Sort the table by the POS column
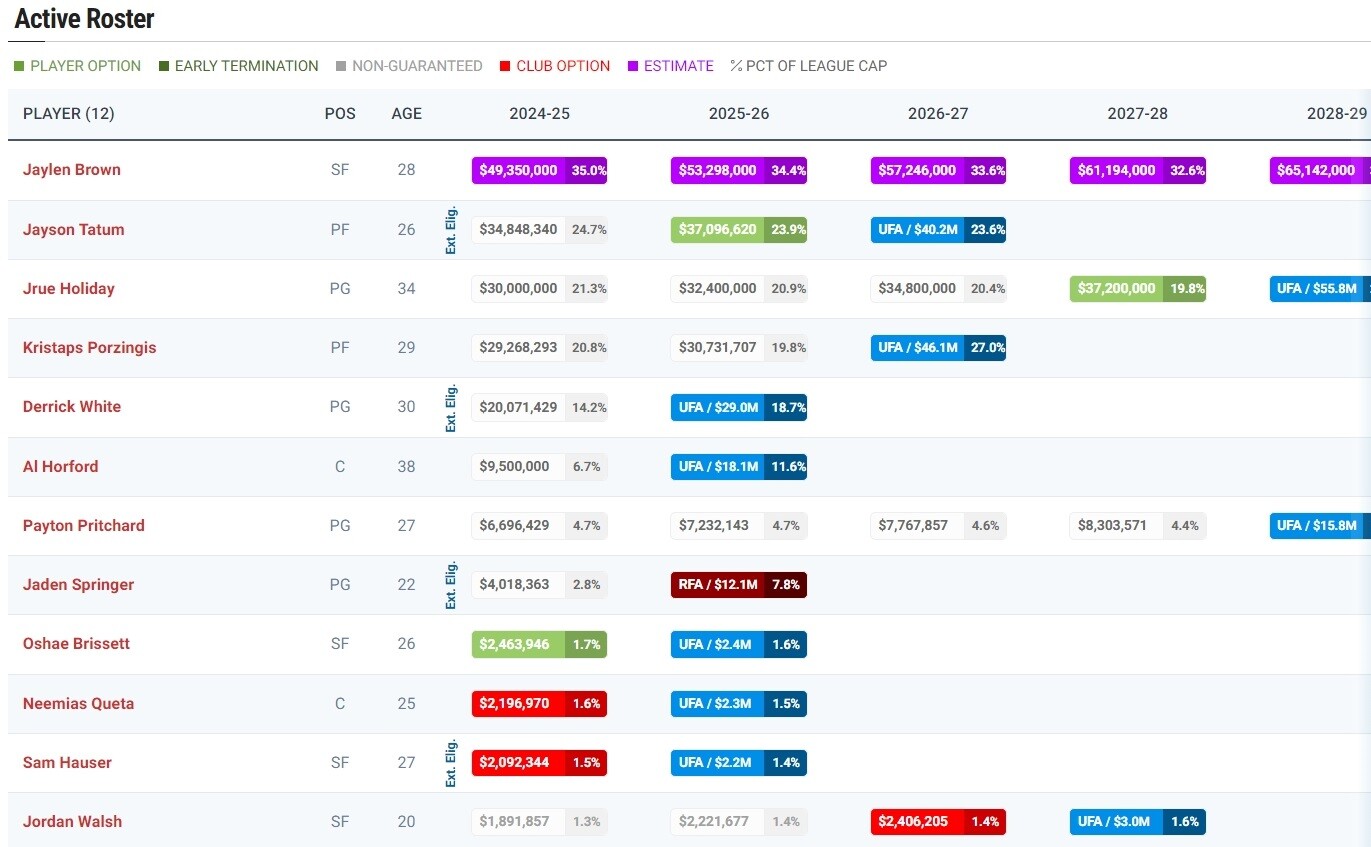1371x847 pixels. coord(340,114)
